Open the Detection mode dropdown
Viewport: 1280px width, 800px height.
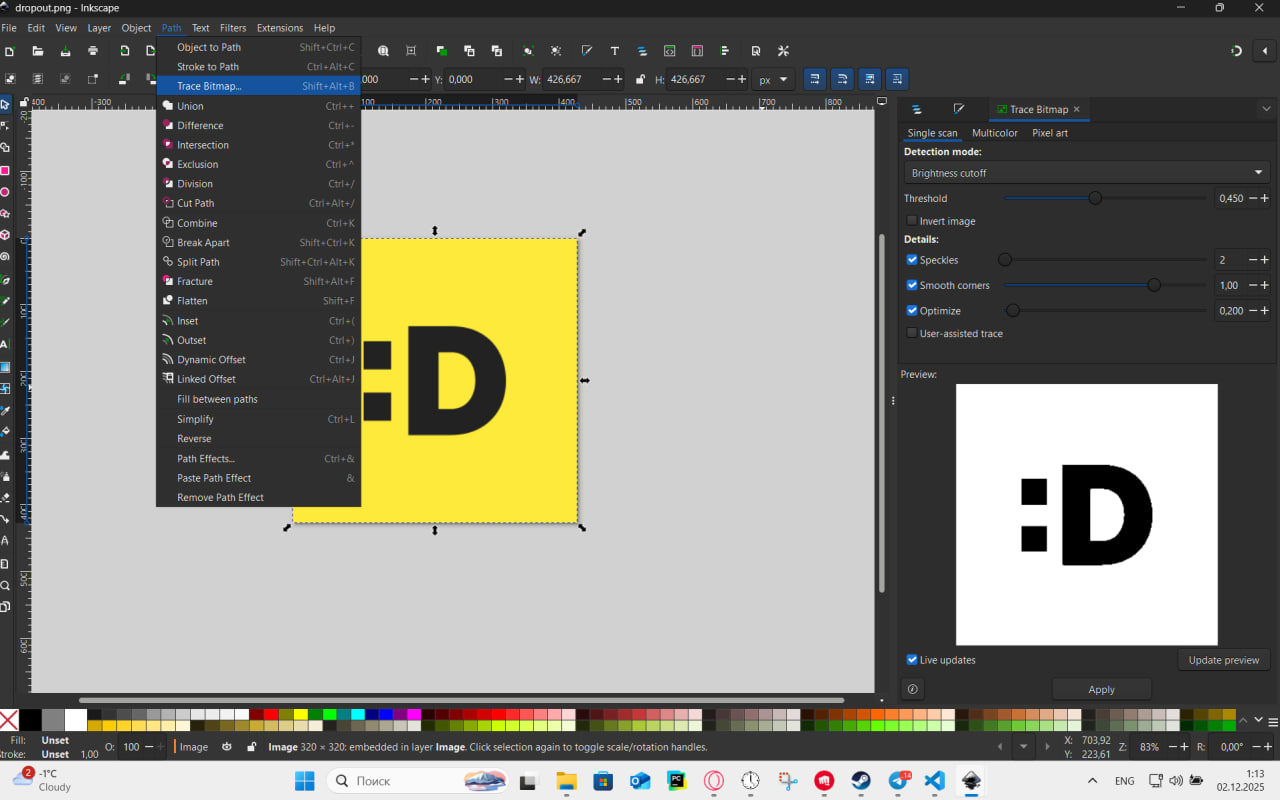pos(1087,173)
